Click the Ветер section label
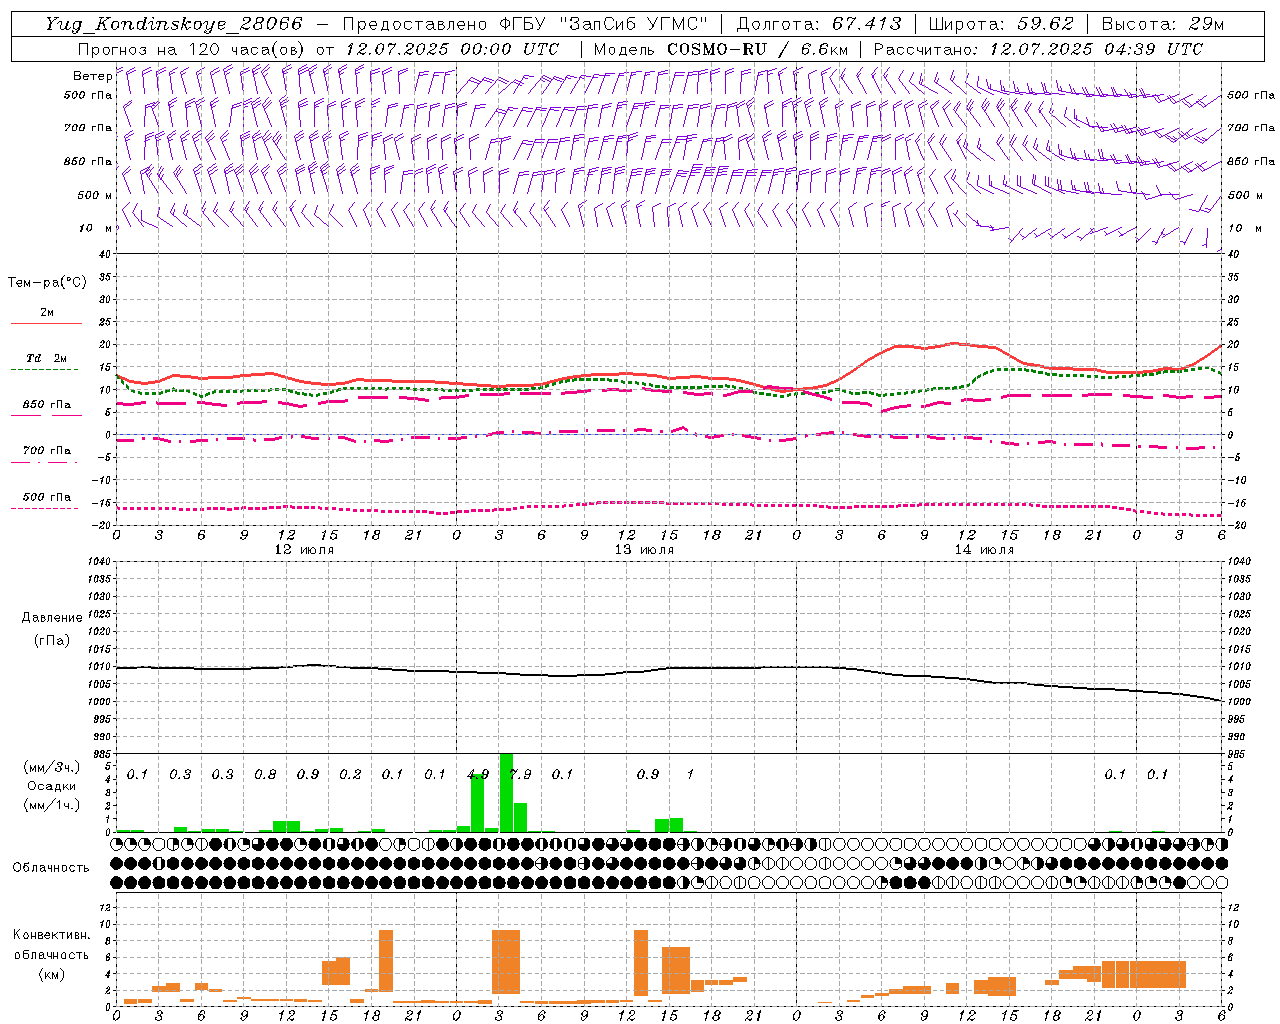This screenshot has height=1024, width=1280. pos(92,76)
